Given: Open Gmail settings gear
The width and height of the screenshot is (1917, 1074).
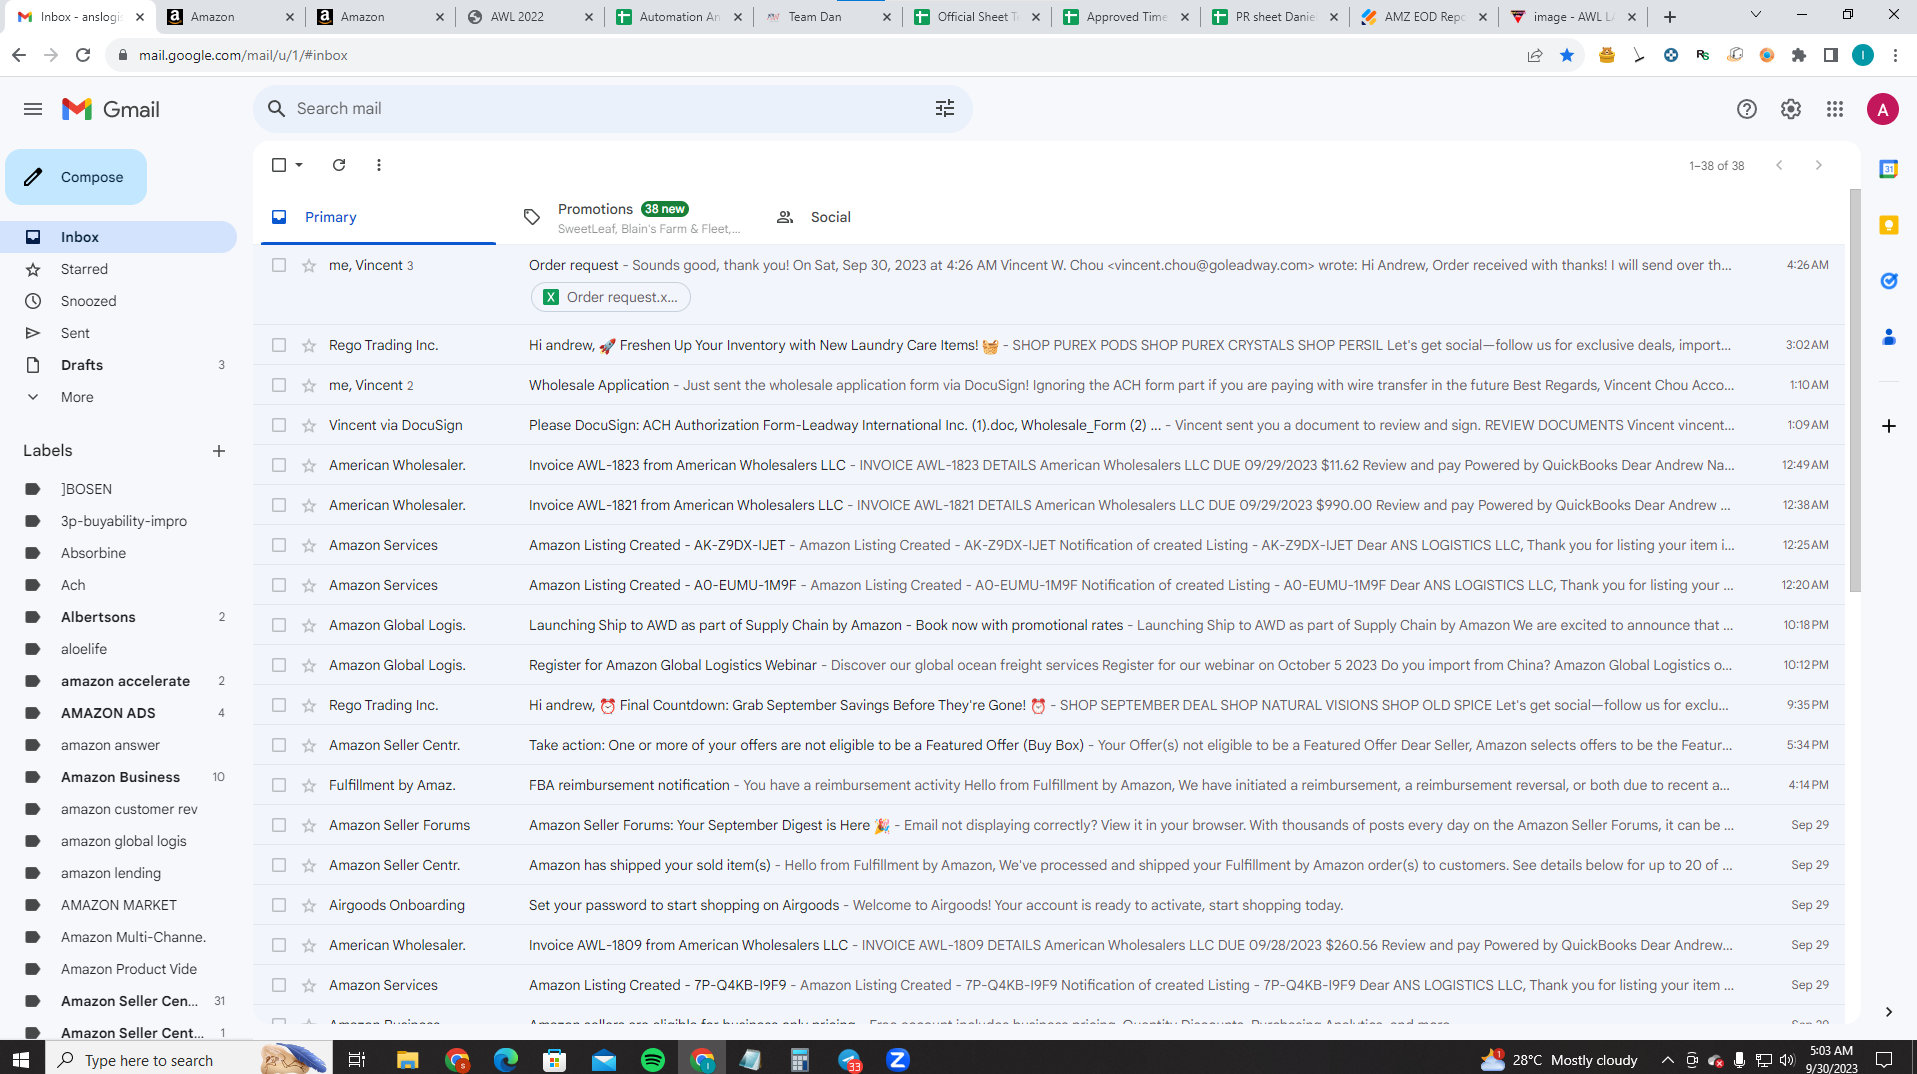Looking at the screenshot, I should 1791,109.
